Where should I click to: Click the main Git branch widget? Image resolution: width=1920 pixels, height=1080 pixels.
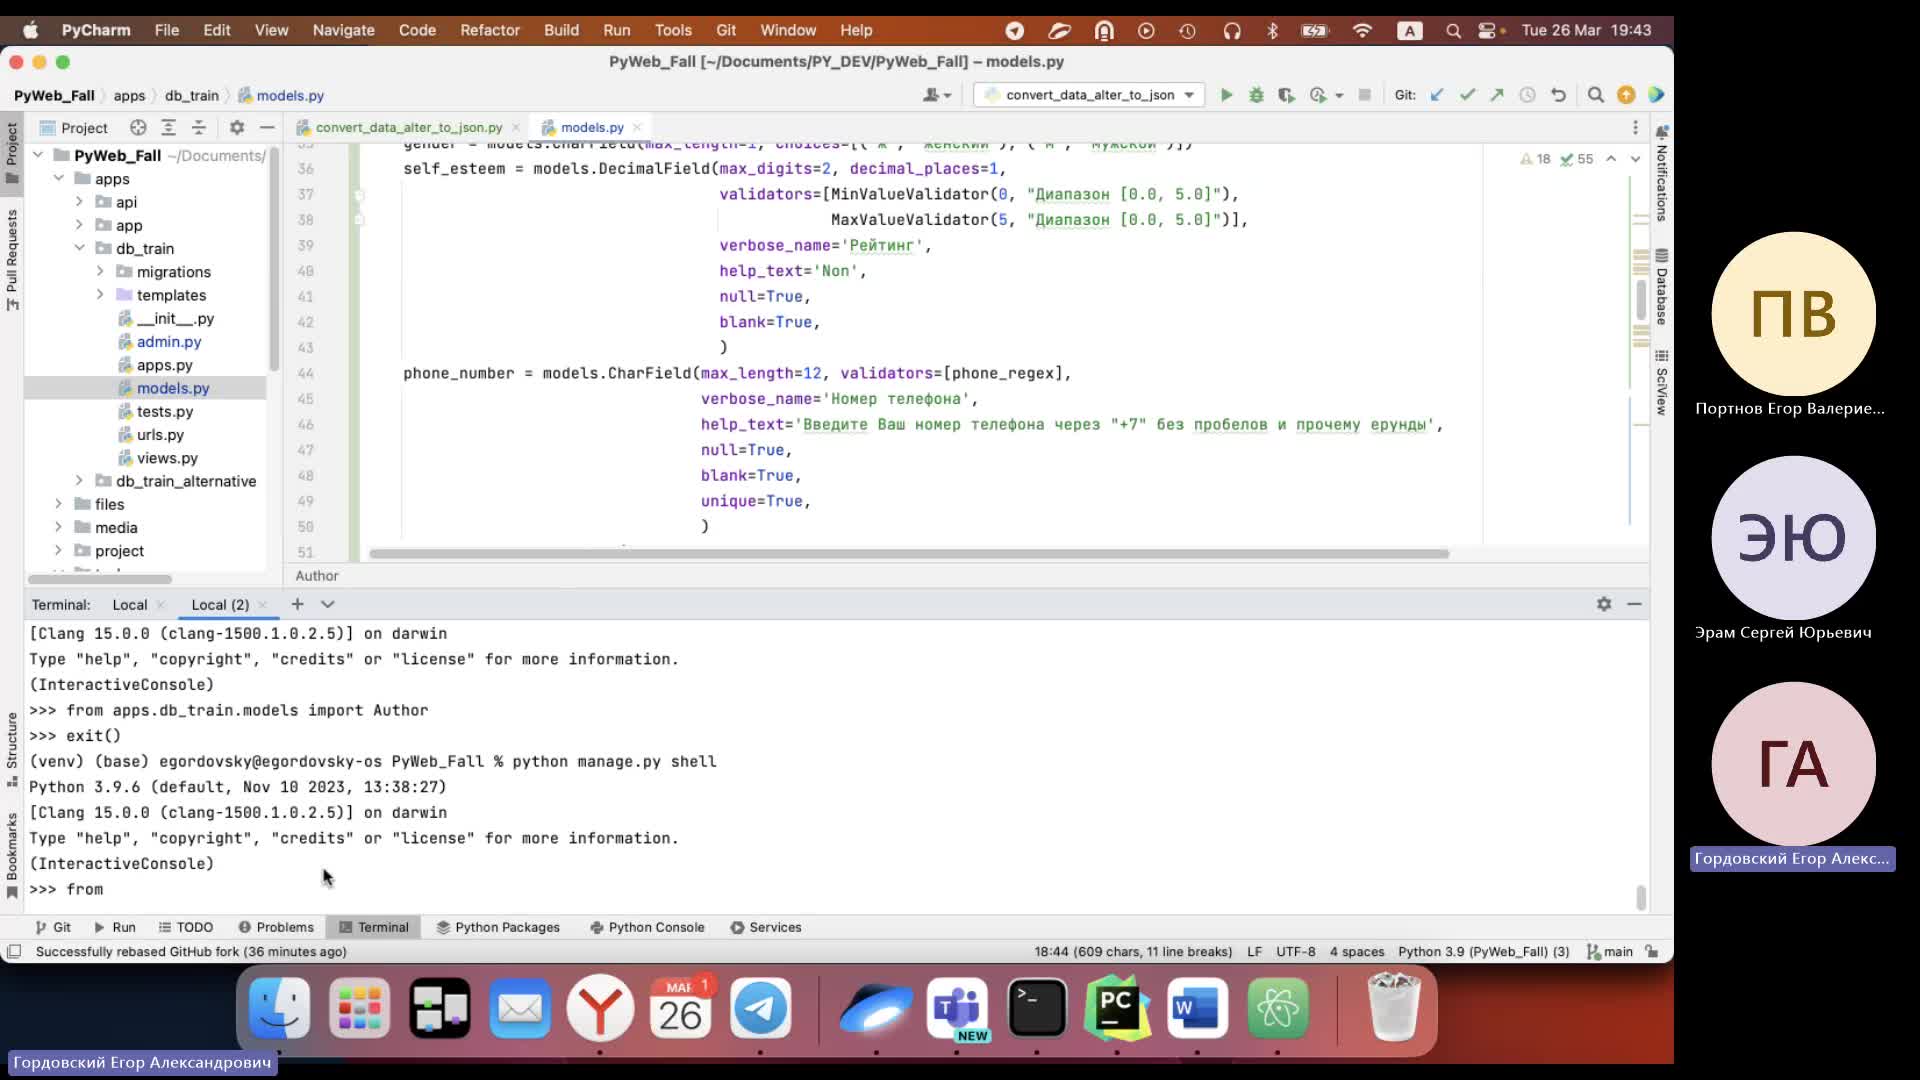[x=1610, y=952]
